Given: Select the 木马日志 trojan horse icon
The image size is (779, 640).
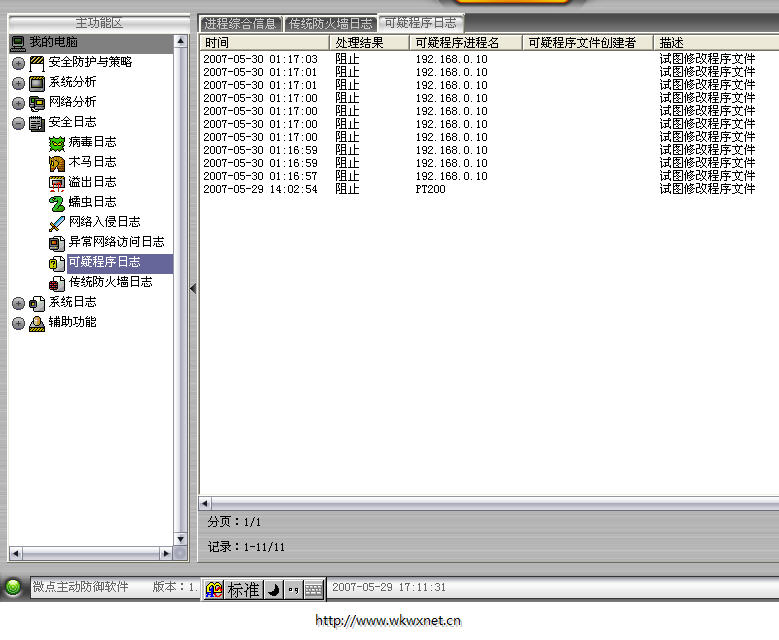Looking at the screenshot, I should click(x=57, y=162).
